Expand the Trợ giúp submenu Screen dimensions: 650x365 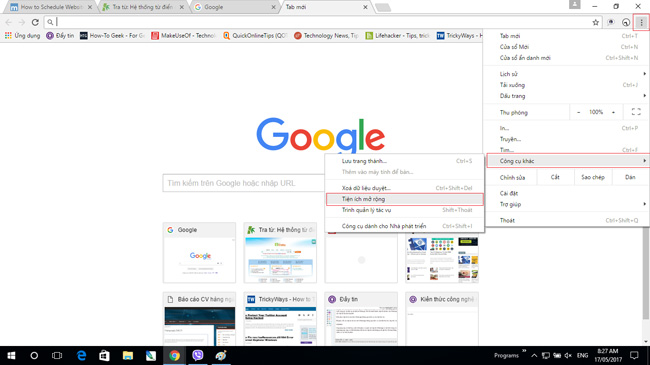[566, 204]
